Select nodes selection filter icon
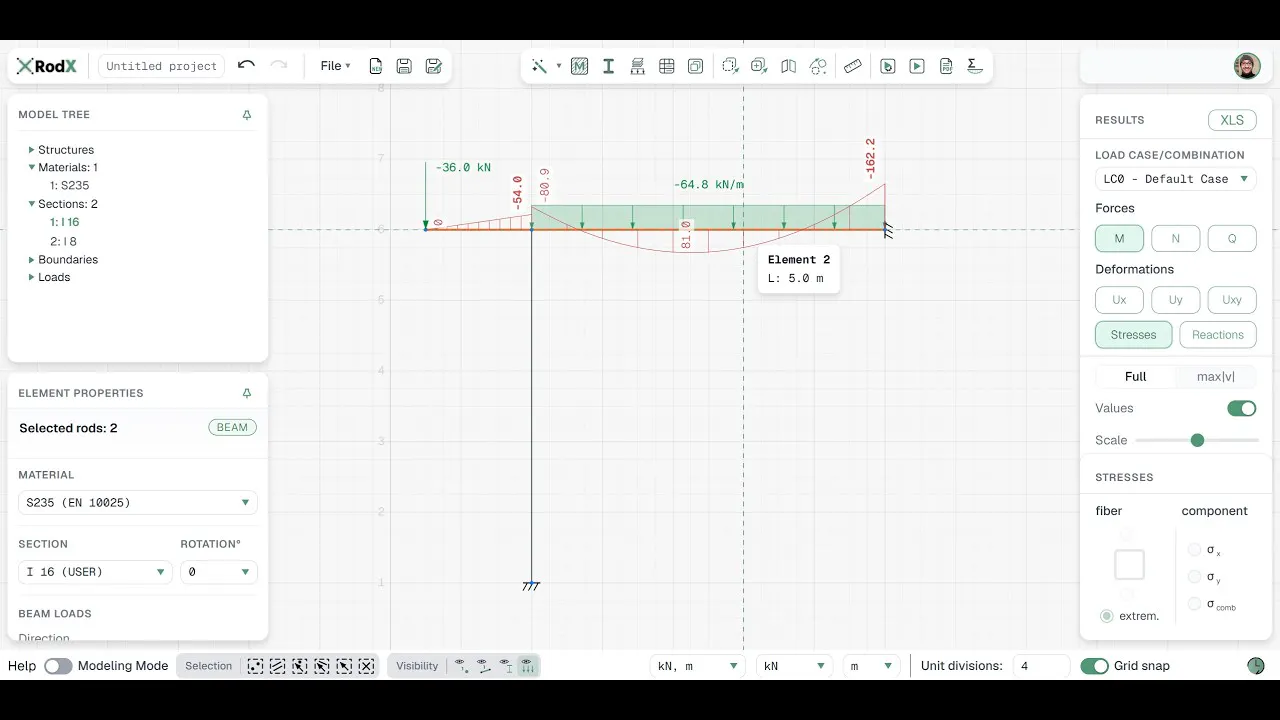The height and width of the screenshot is (720, 1280). tap(255, 666)
